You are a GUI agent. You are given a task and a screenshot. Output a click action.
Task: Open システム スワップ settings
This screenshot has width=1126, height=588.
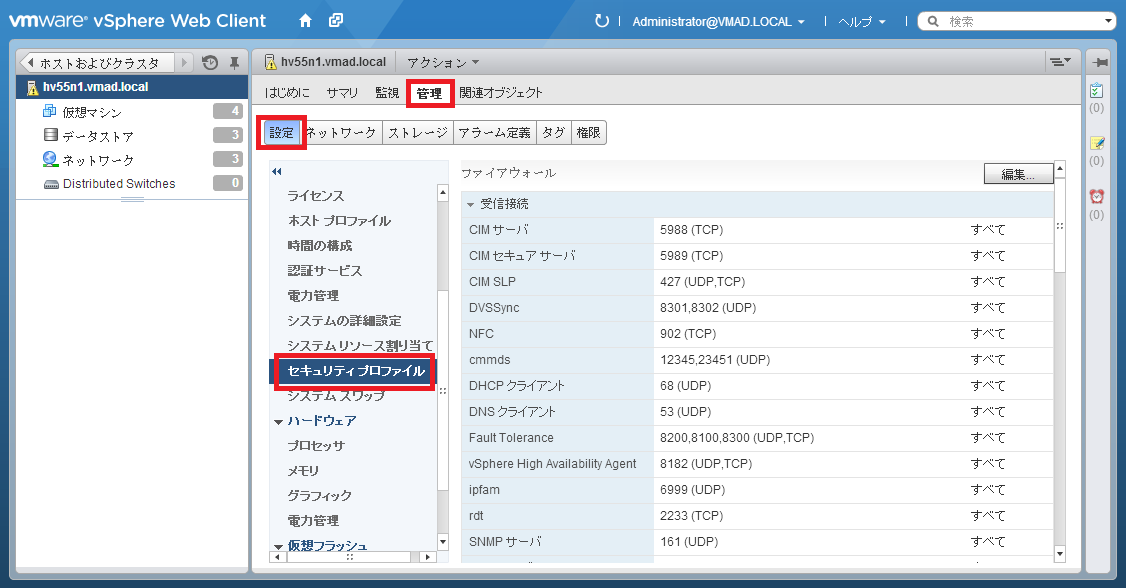tap(336, 396)
